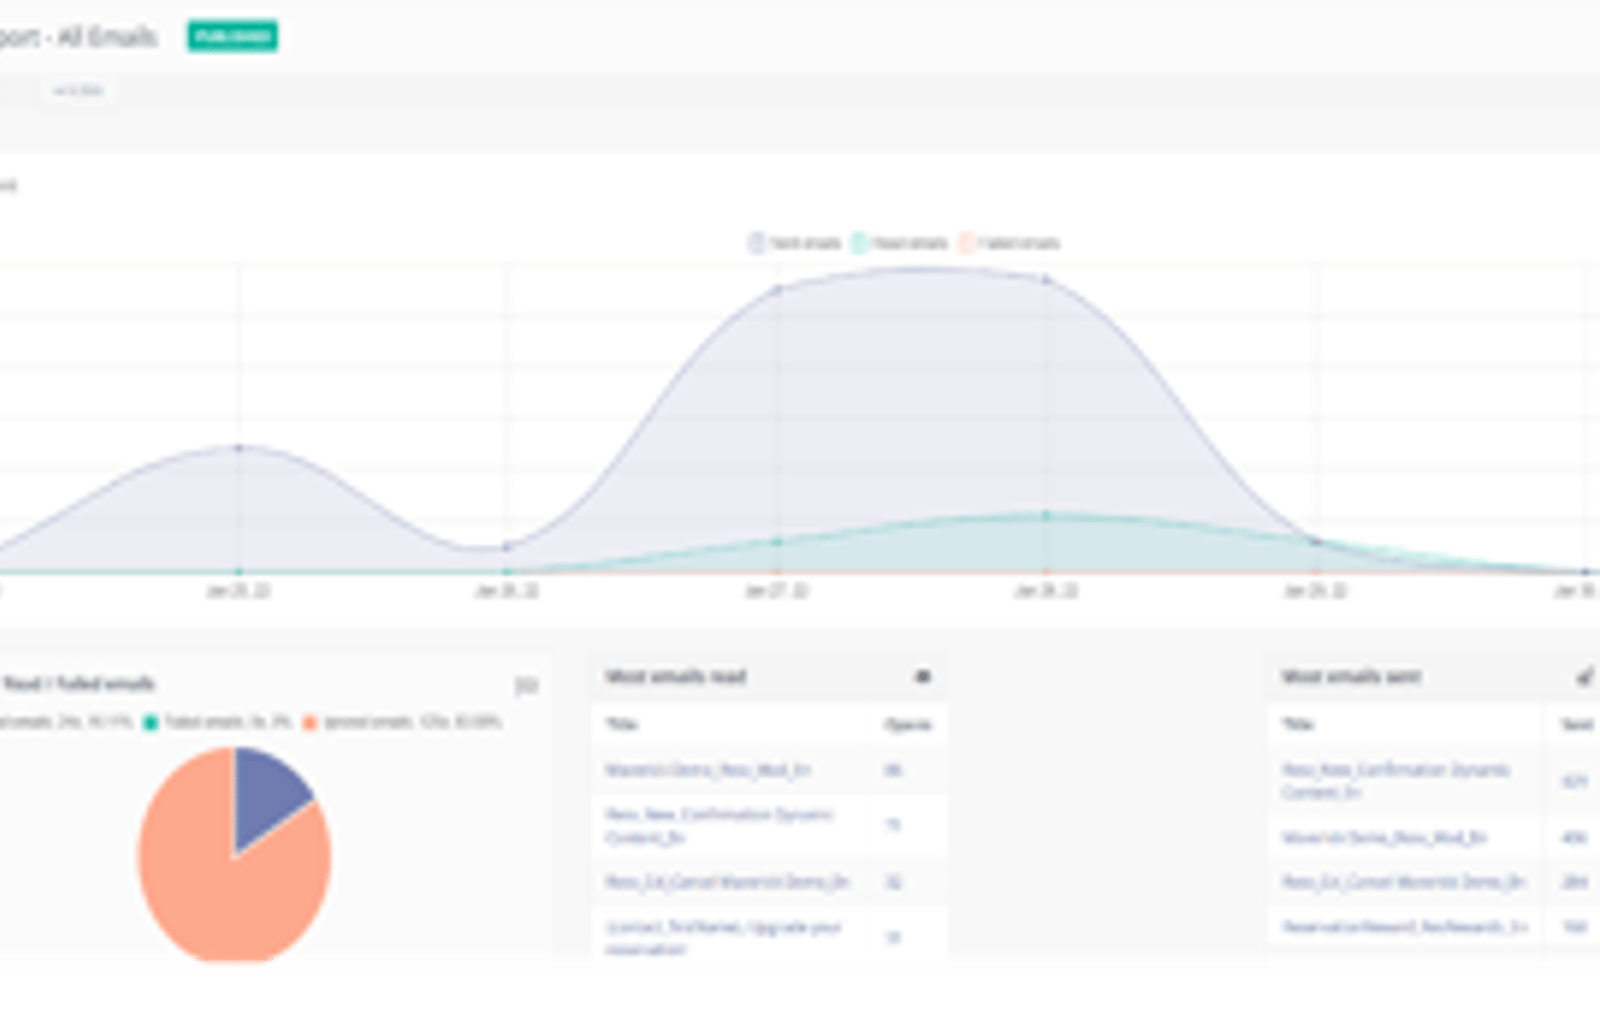Open ReservationReward link in Most emails sent
1600x1032 pixels.
pyautogui.click(x=1405, y=927)
